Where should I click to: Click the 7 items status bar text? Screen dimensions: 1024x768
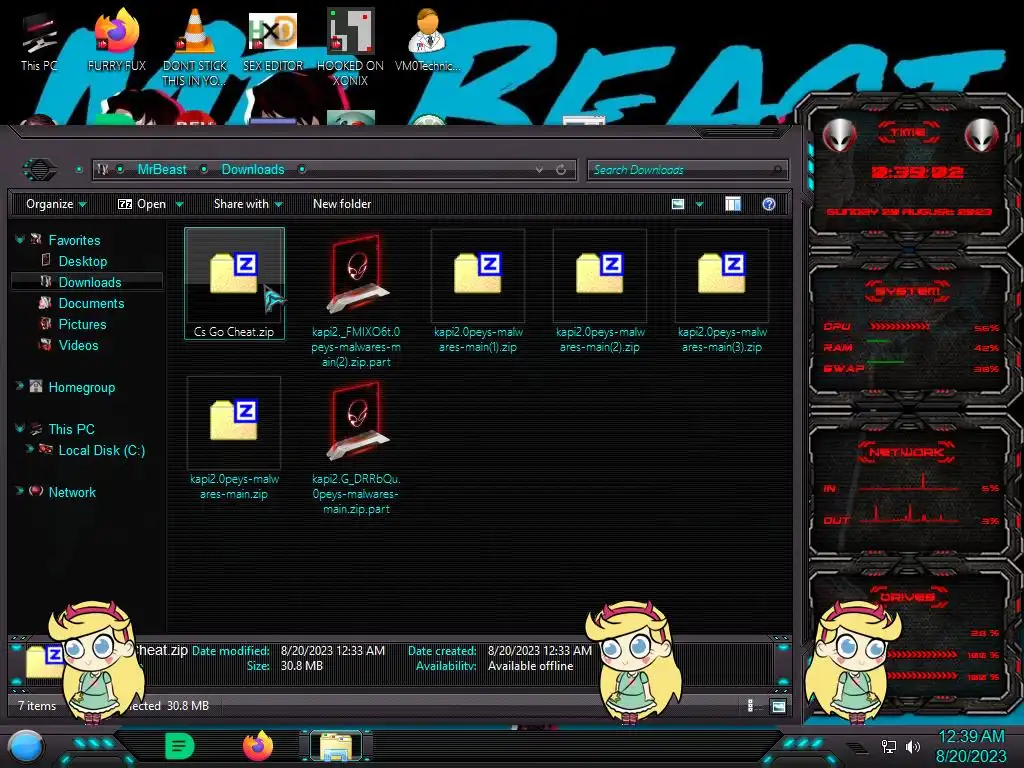tap(37, 706)
